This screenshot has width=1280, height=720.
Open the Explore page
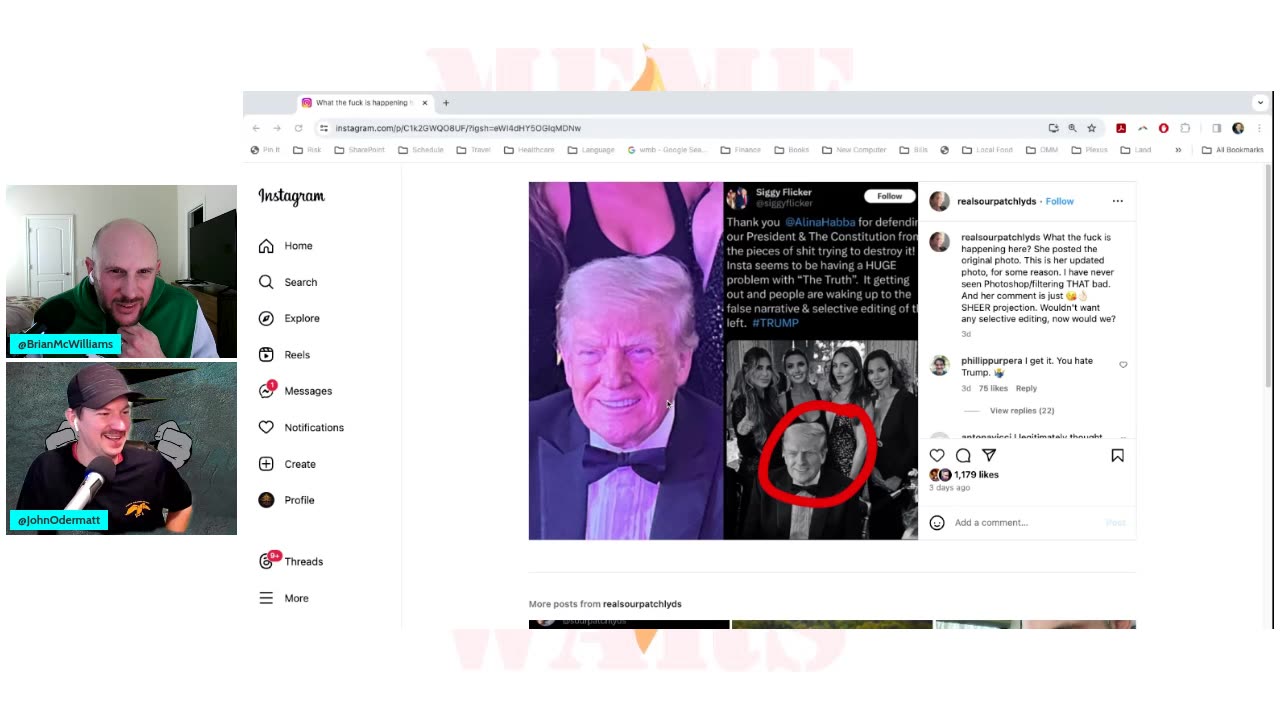point(289,318)
